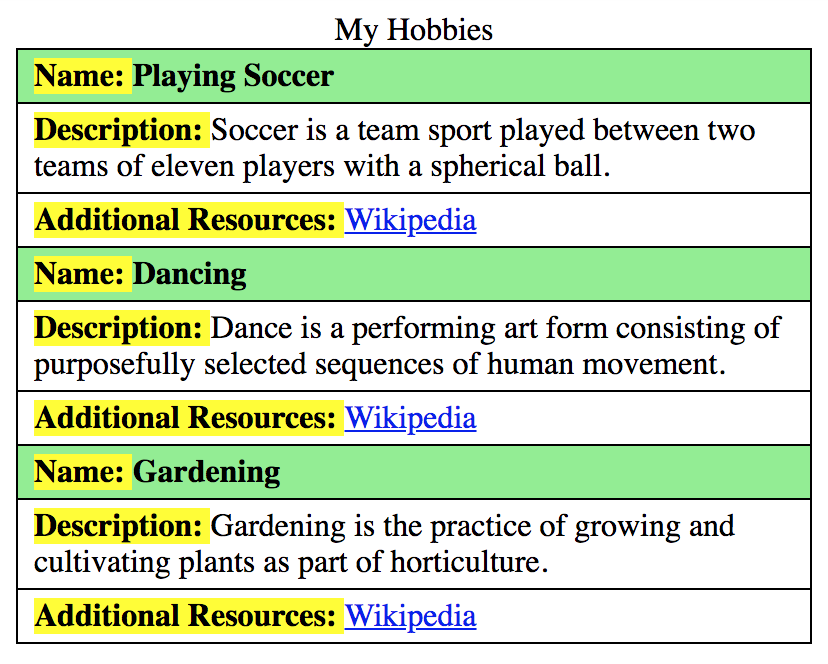Click Additional Resources label under dance description
Screen dimensions: 828x664
185,418
